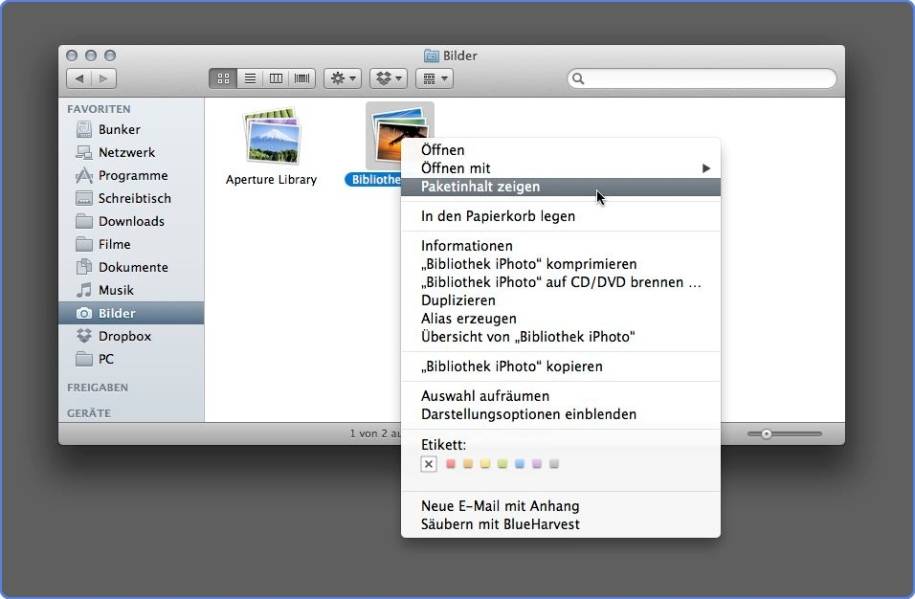Apply the red label color
The height and width of the screenshot is (599, 915).
(x=451, y=464)
